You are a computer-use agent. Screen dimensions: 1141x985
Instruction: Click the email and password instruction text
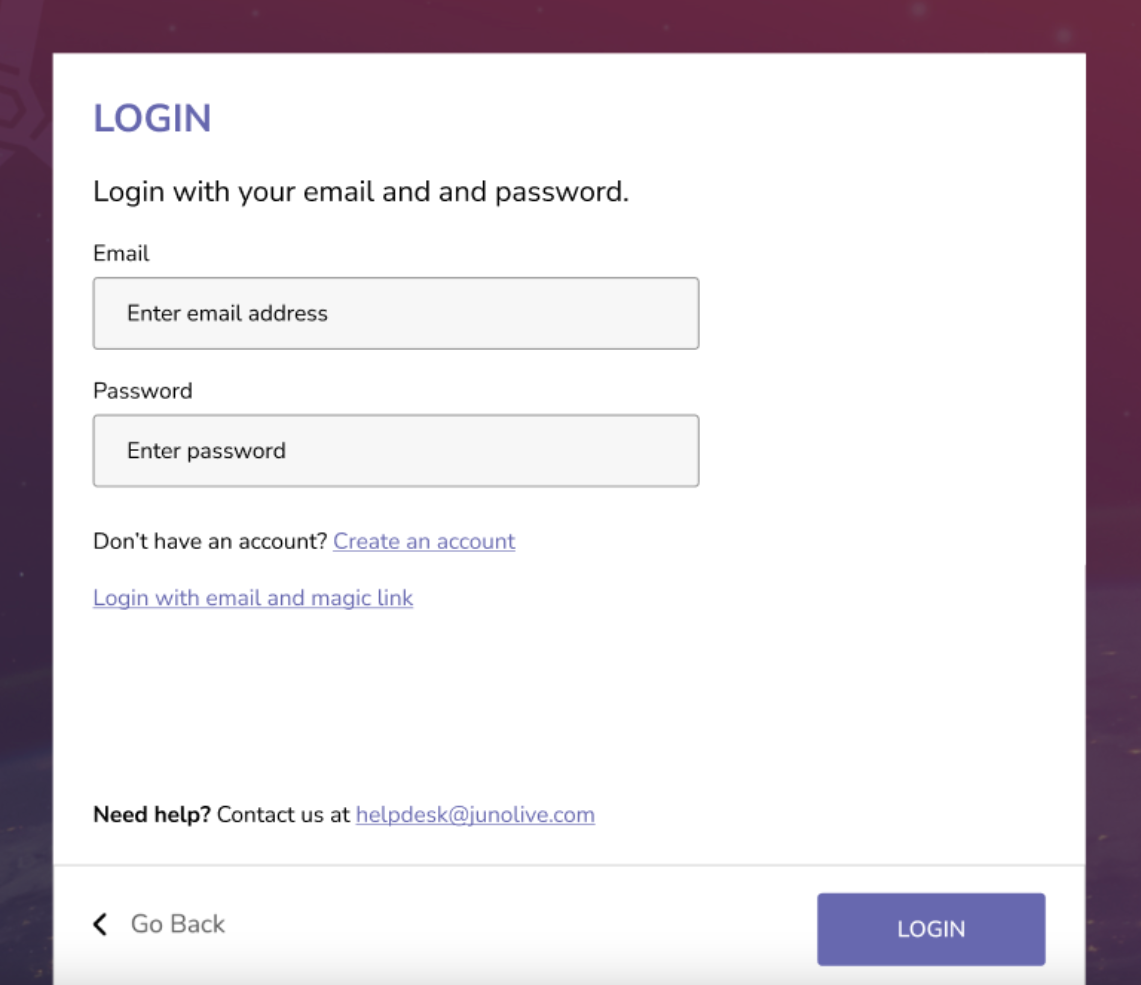click(361, 192)
